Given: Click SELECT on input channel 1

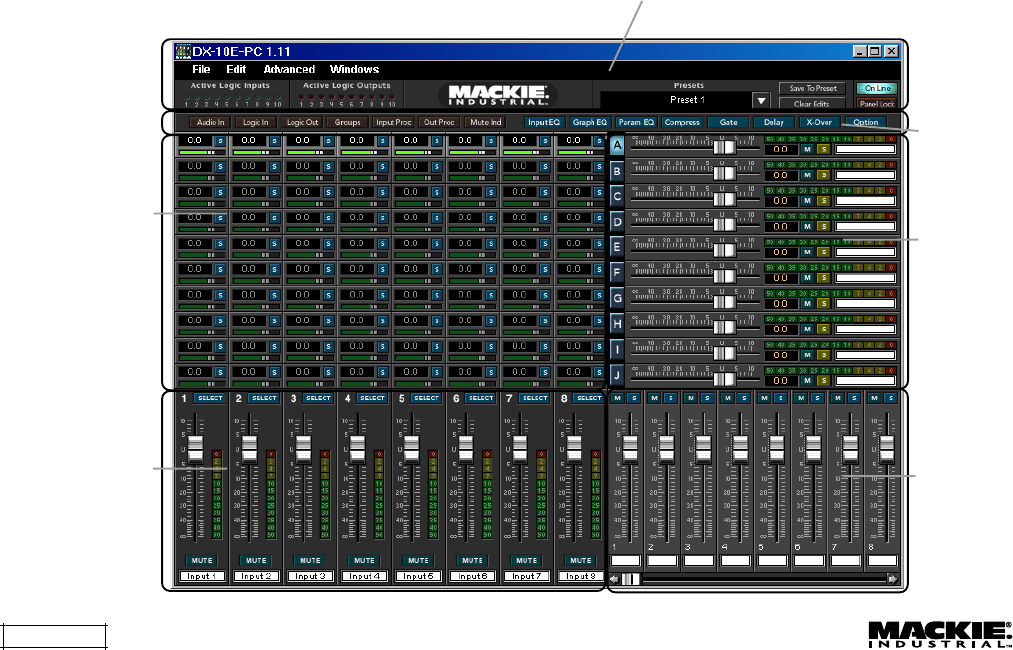Looking at the screenshot, I should [210, 398].
